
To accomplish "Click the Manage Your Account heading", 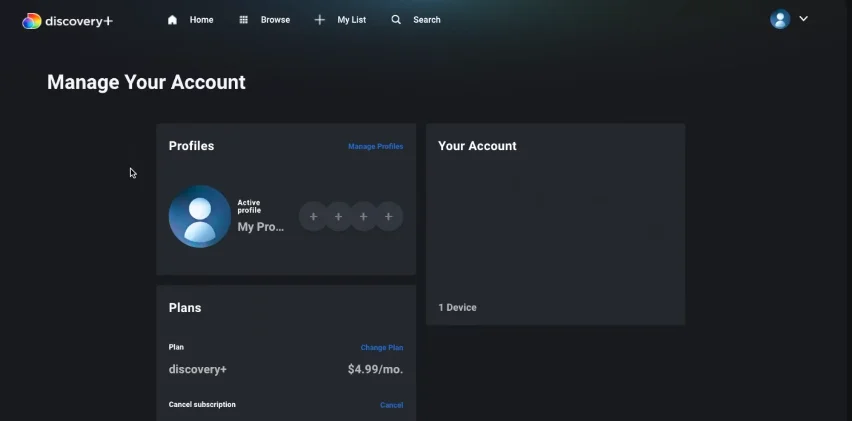I will coord(146,82).
